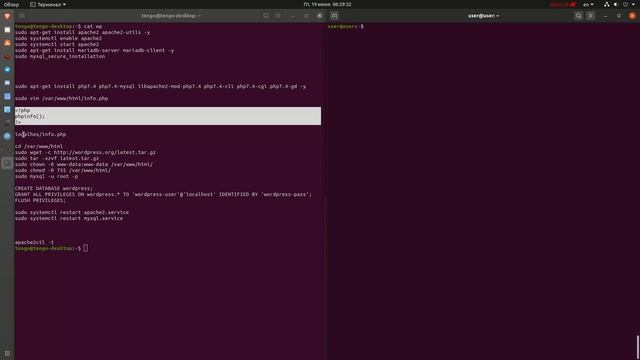The height and width of the screenshot is (360, 640).
Task: Open volume icon in top bar
Action: 616,4
